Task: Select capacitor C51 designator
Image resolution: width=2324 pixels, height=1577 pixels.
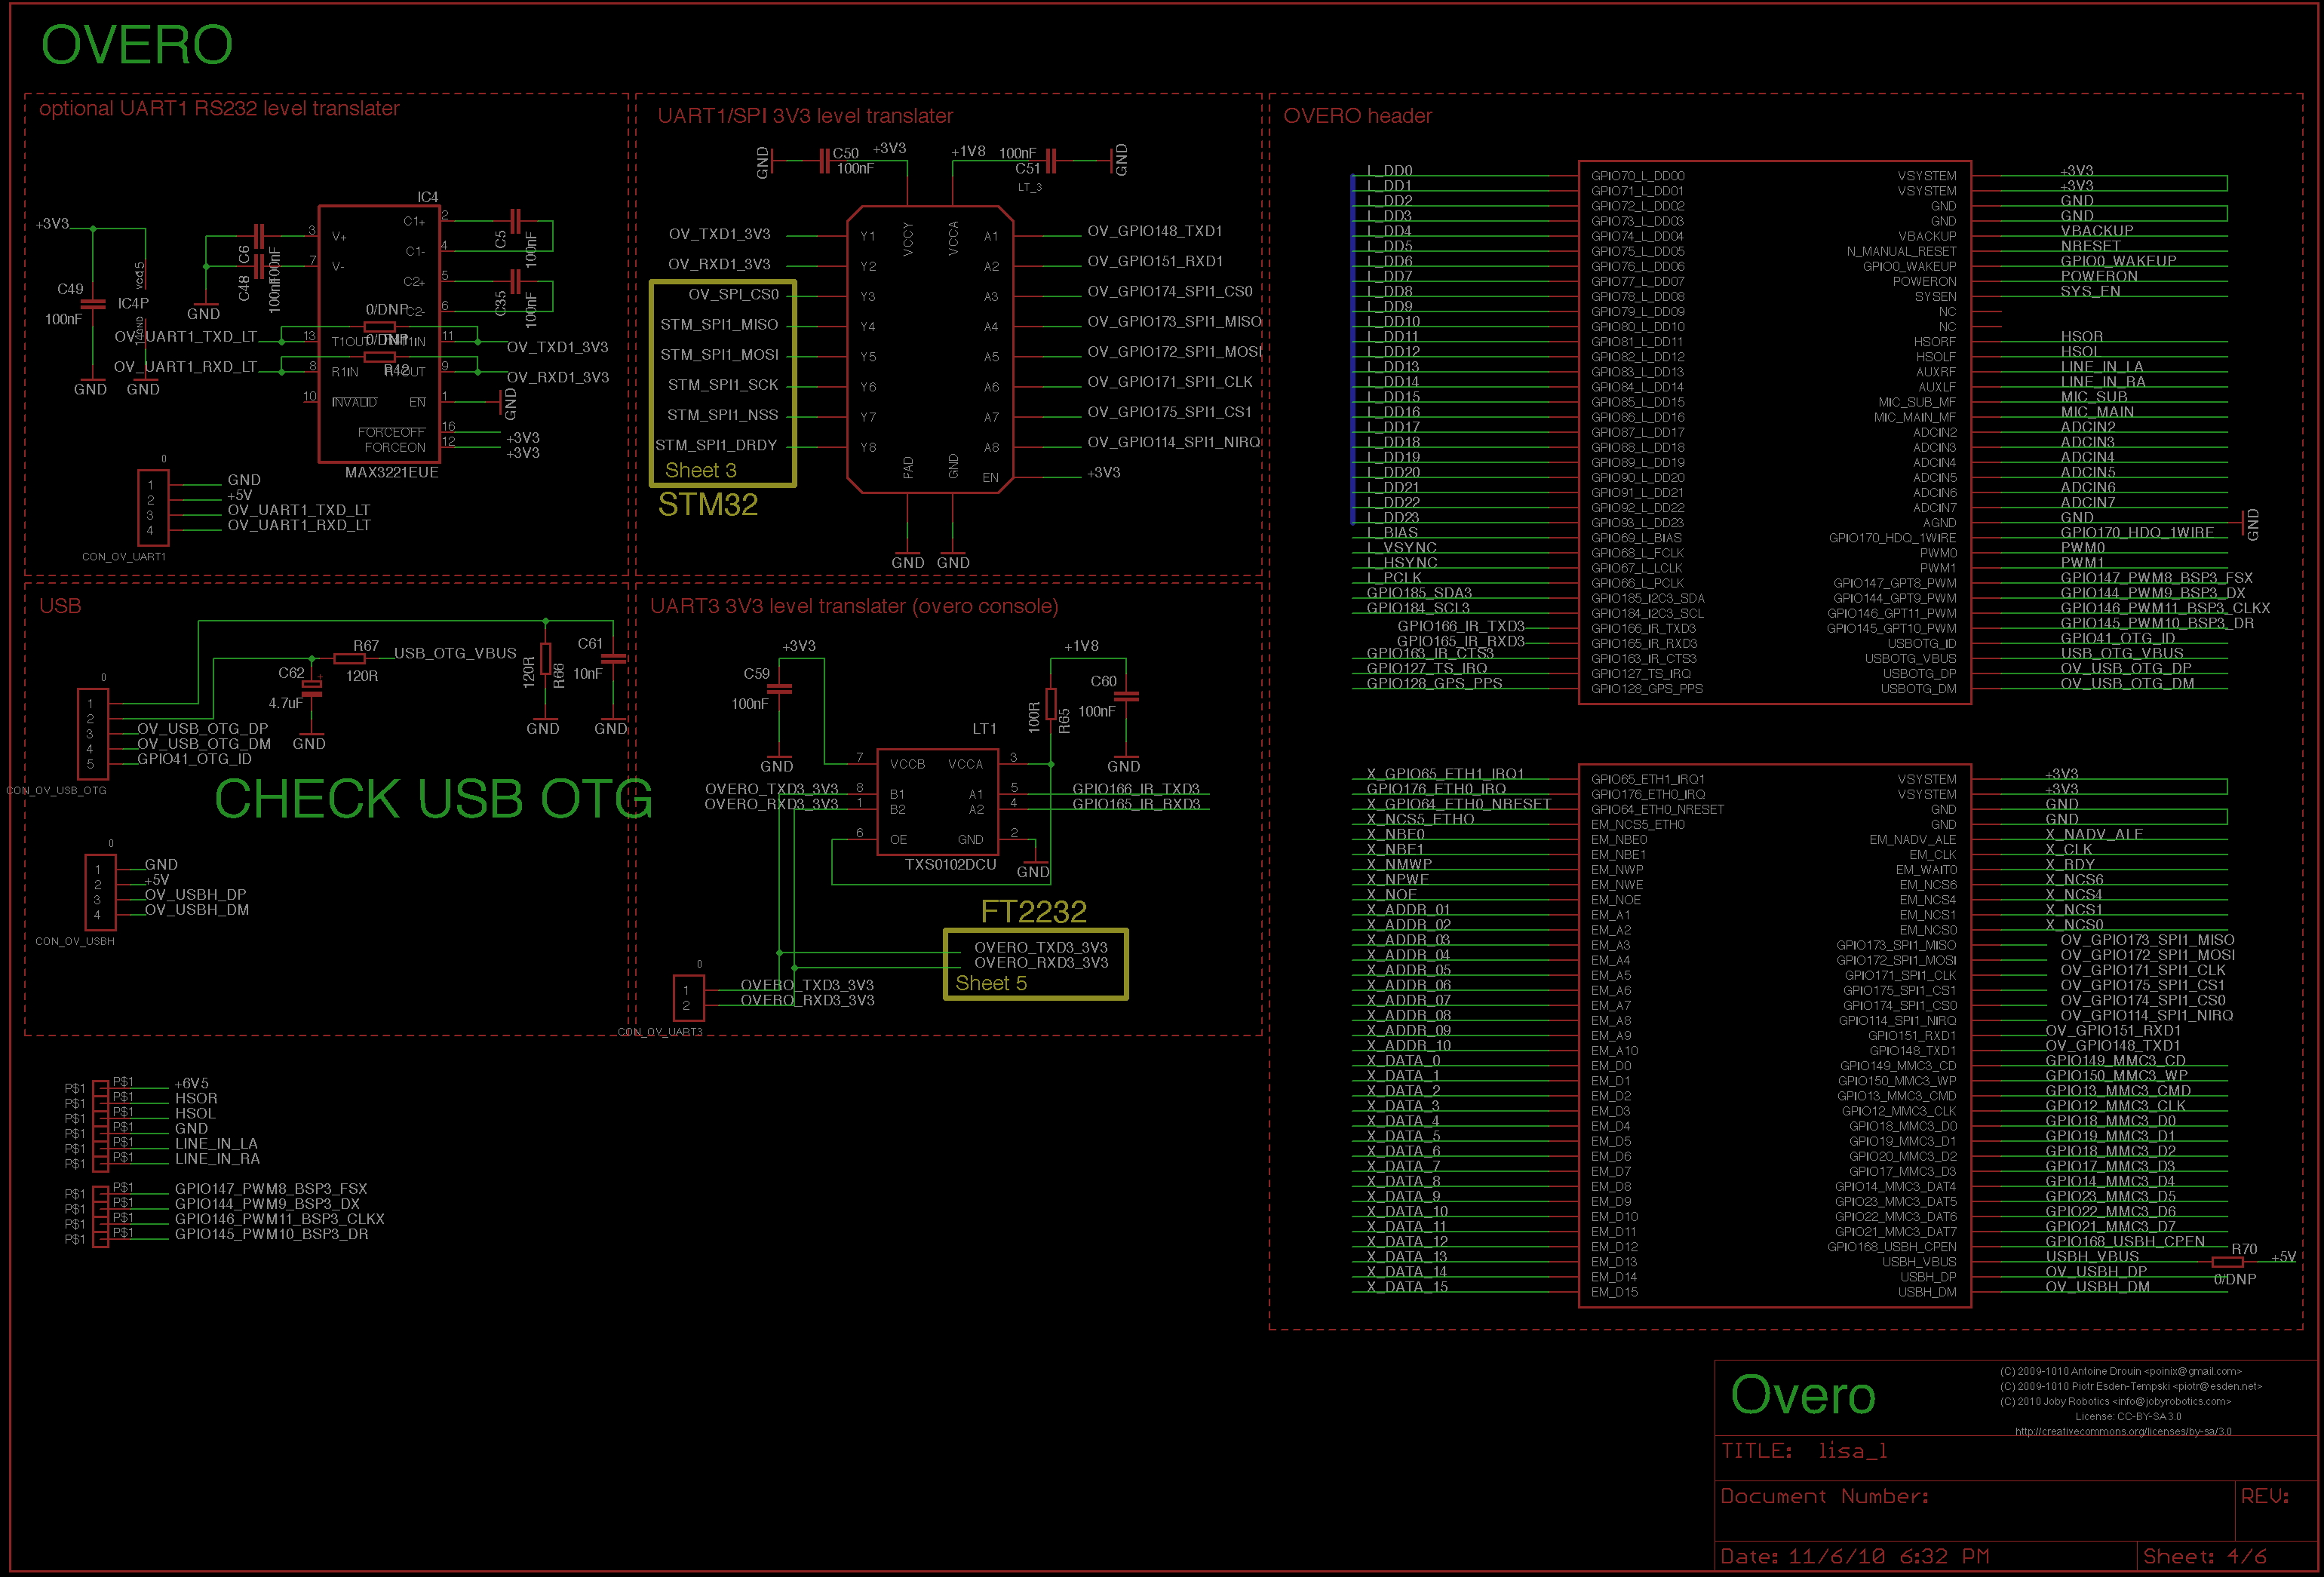Action: [x=1028, y=168]
